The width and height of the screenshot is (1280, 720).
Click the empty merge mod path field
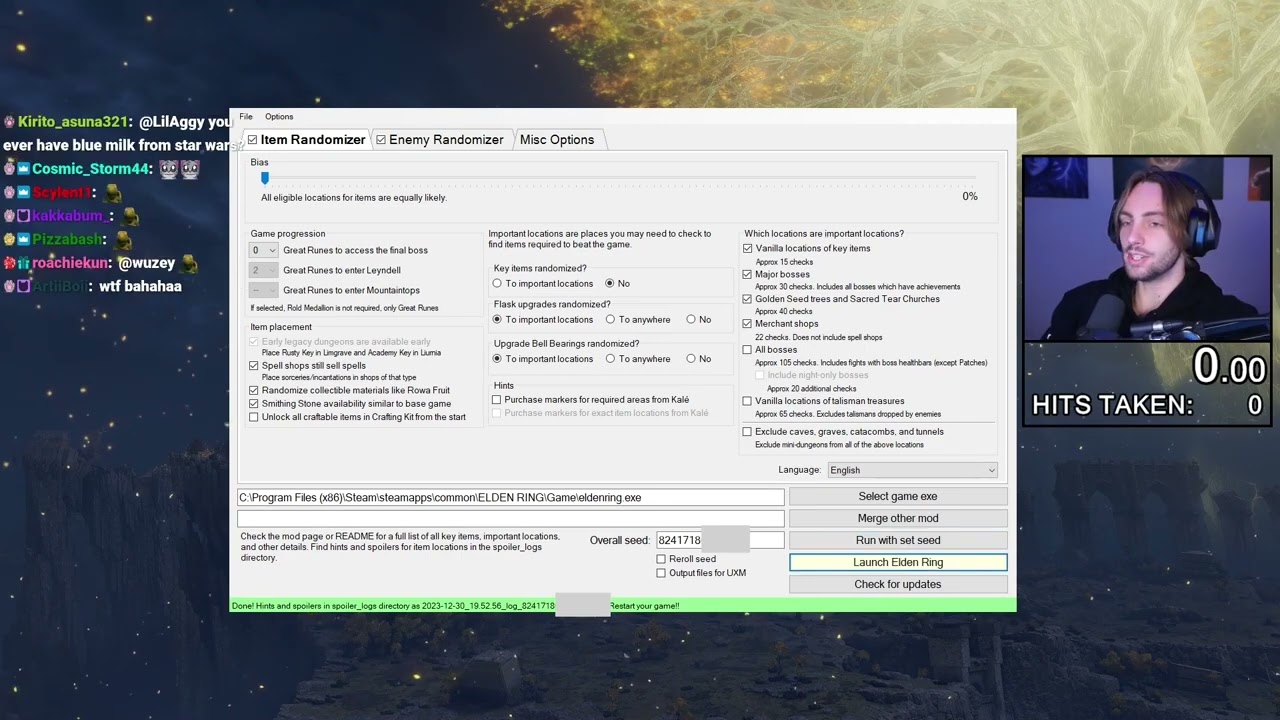(511, 519)
